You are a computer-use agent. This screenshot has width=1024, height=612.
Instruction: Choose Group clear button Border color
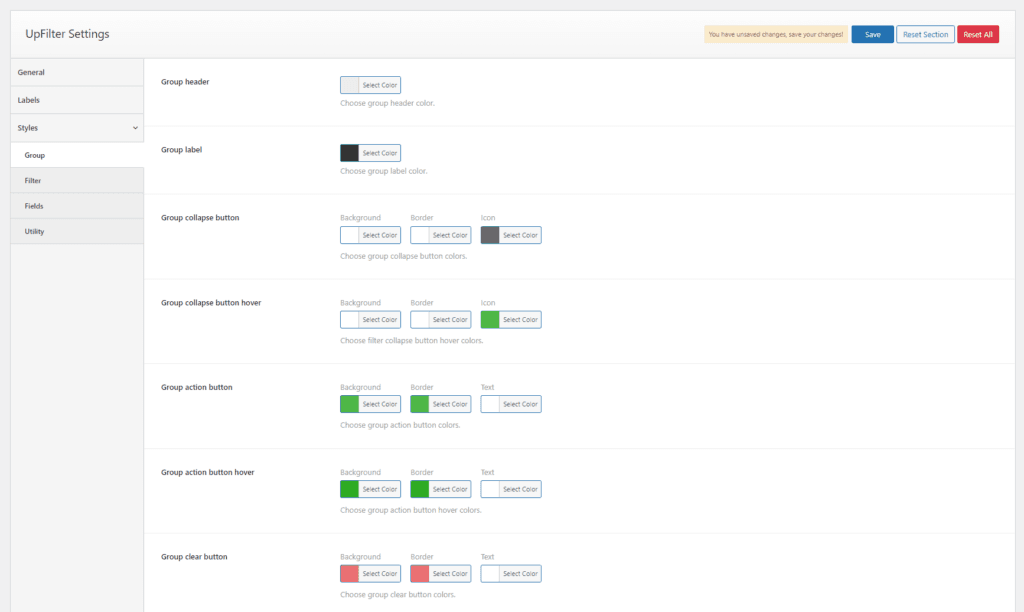[440, 574]
